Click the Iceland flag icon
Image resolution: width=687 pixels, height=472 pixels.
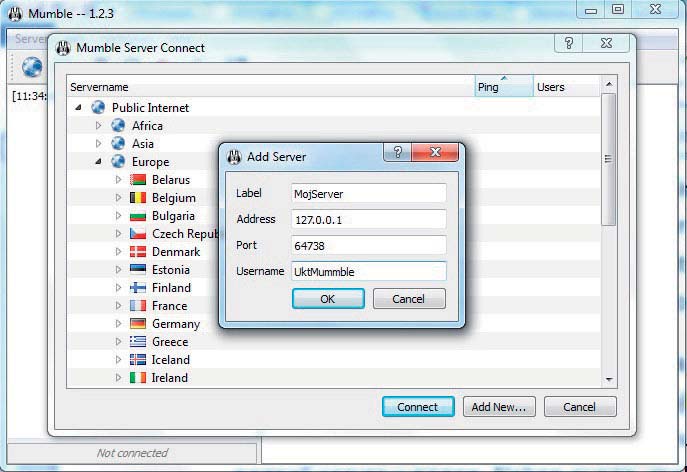(138, 359)
